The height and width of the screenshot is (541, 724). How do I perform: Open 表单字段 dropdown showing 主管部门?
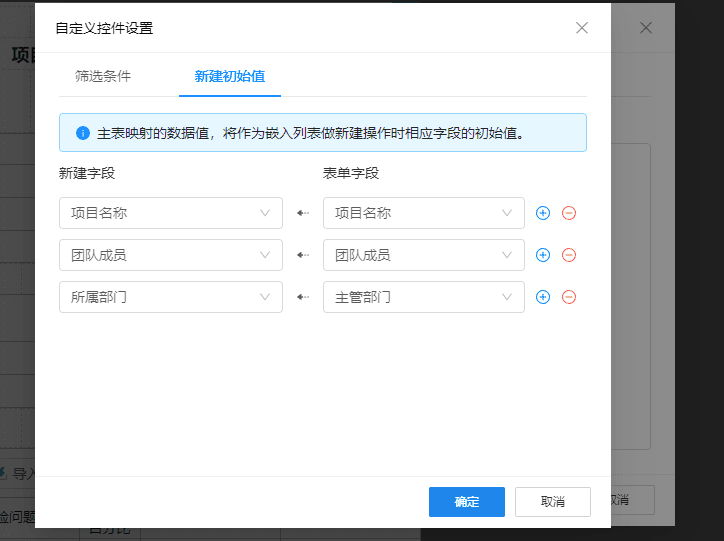coord(424,297)
